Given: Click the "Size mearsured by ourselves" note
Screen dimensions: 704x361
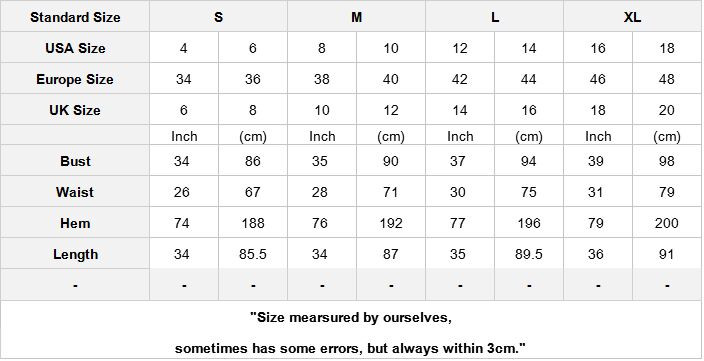Looking at the screenshot, I should [351, 317].
